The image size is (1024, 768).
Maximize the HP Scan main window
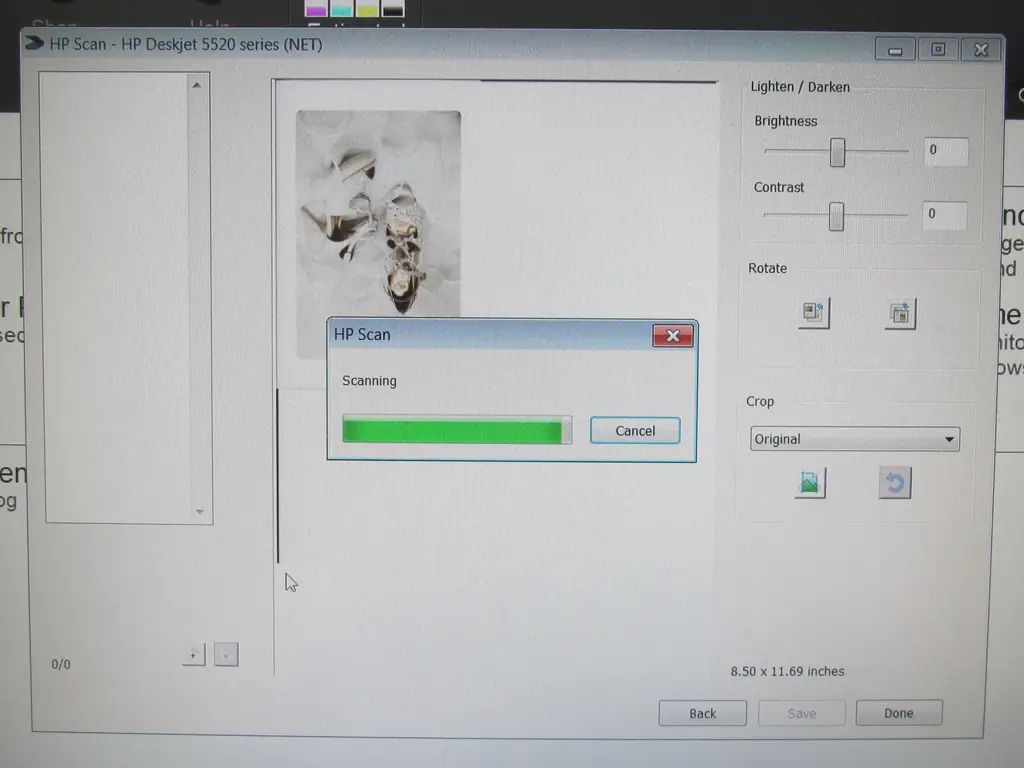(x=938, y=50)
